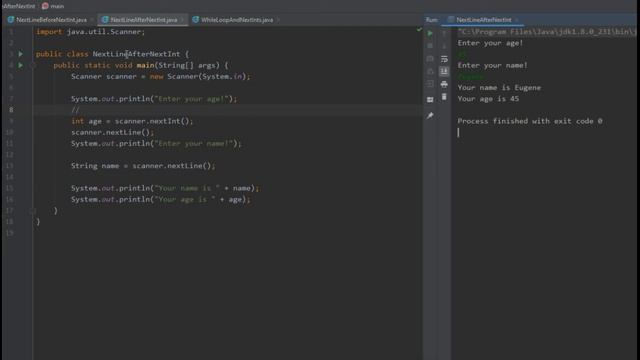Click the Stop process icon in Run panel

click(430, 46)
